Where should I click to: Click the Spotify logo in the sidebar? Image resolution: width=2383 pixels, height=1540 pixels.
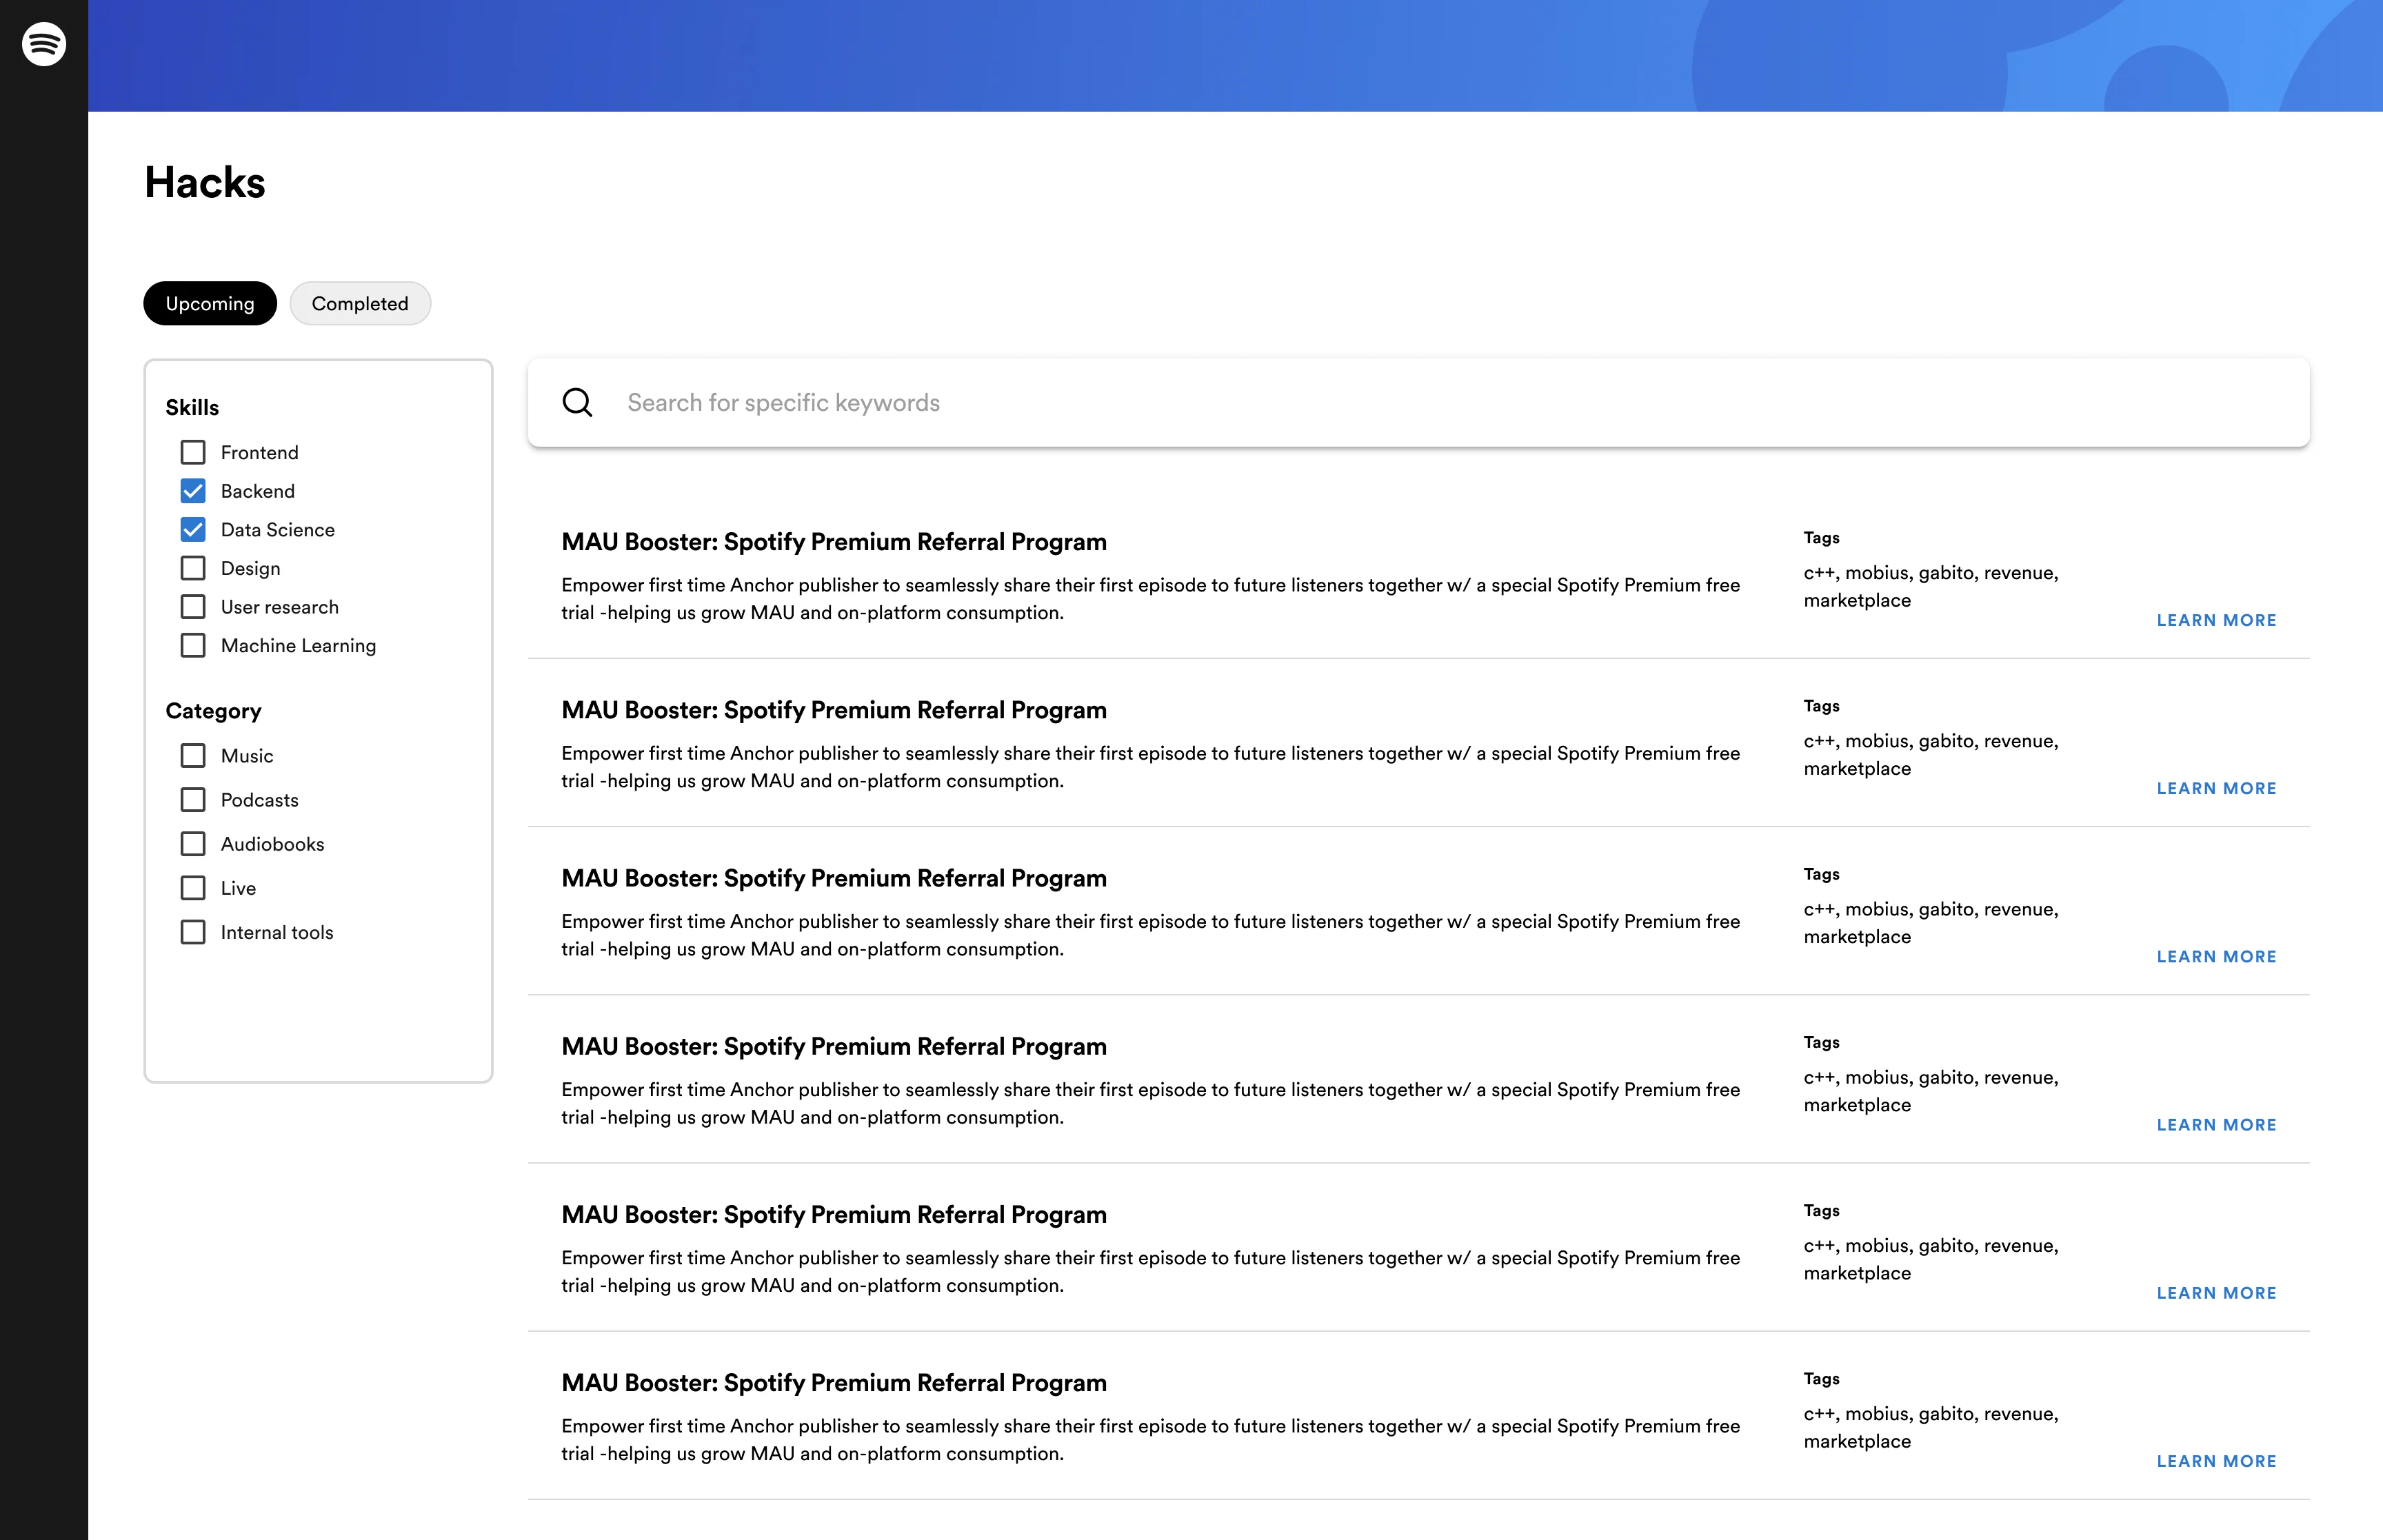[44, 44]
